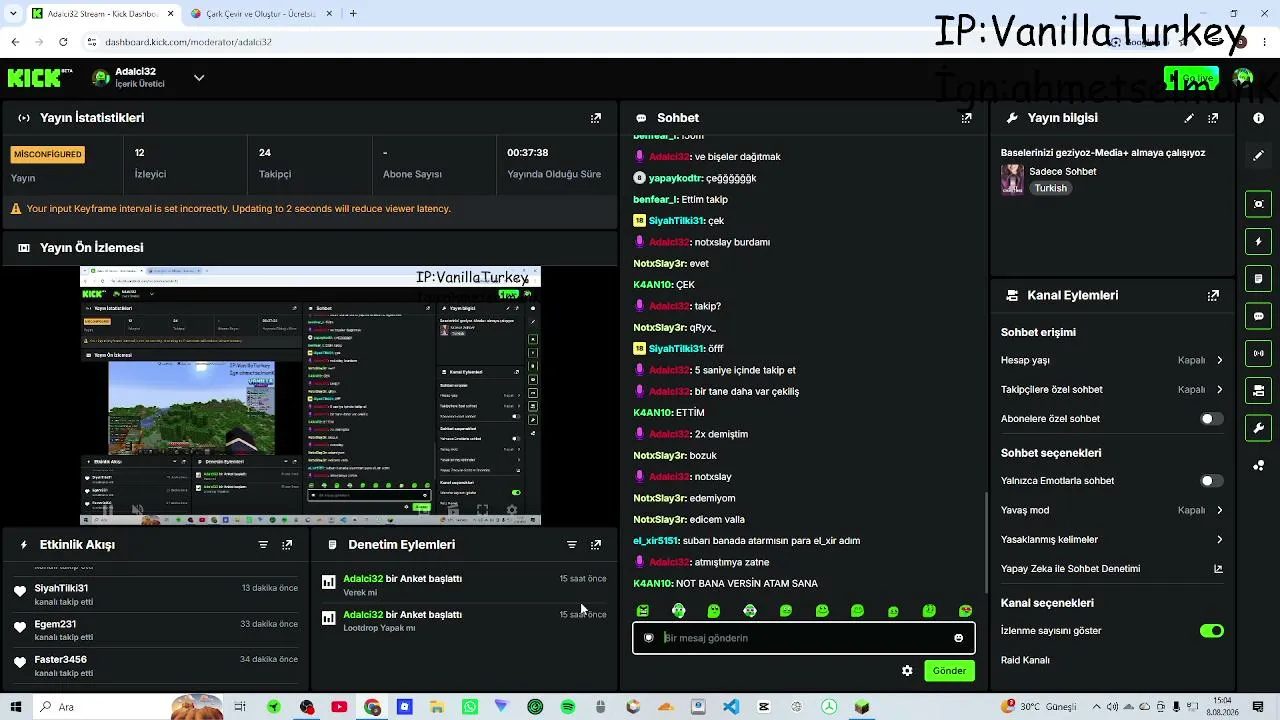Disable İzlenme sayısını göster switch
The height and width of the screenshot is (720, 1280).
click(1211, 631)
